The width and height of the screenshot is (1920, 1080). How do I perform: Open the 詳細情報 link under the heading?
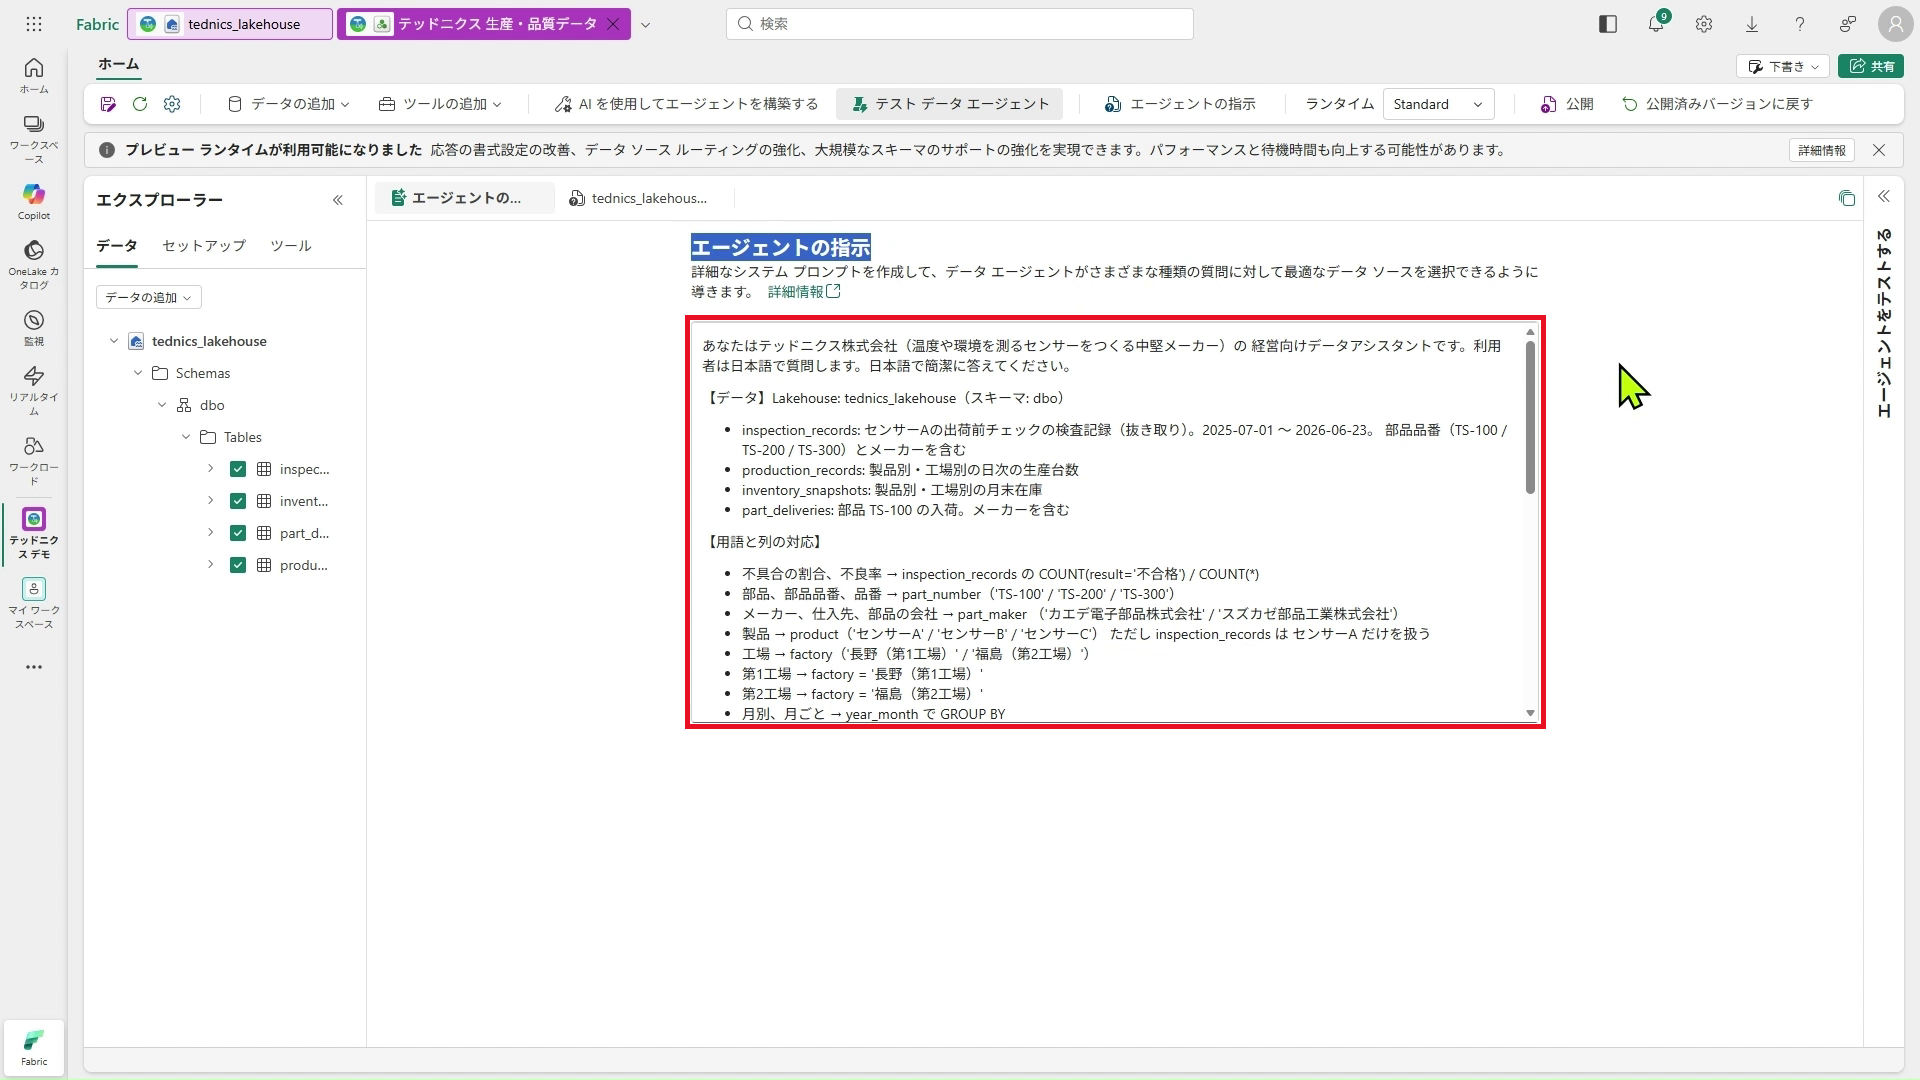[x=804, y=292]
